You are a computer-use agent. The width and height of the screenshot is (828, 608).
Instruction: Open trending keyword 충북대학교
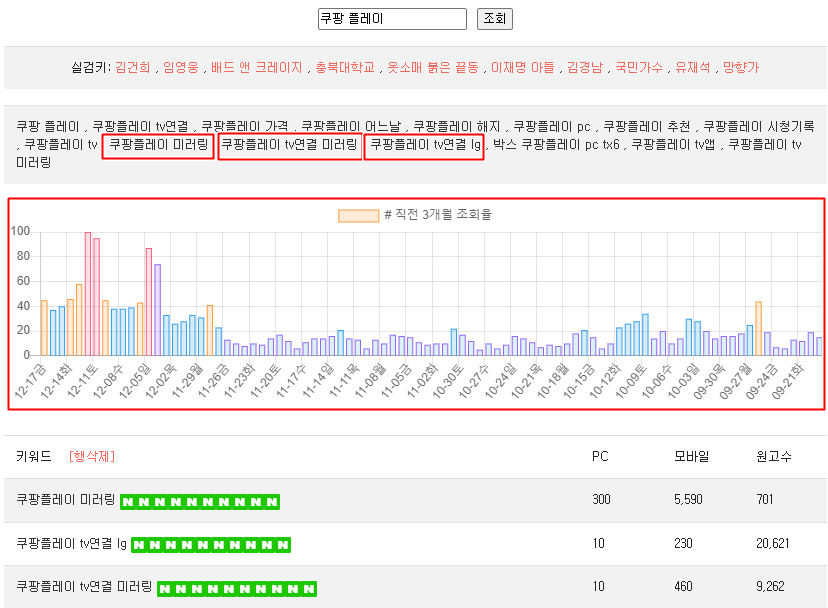point(345,68)
